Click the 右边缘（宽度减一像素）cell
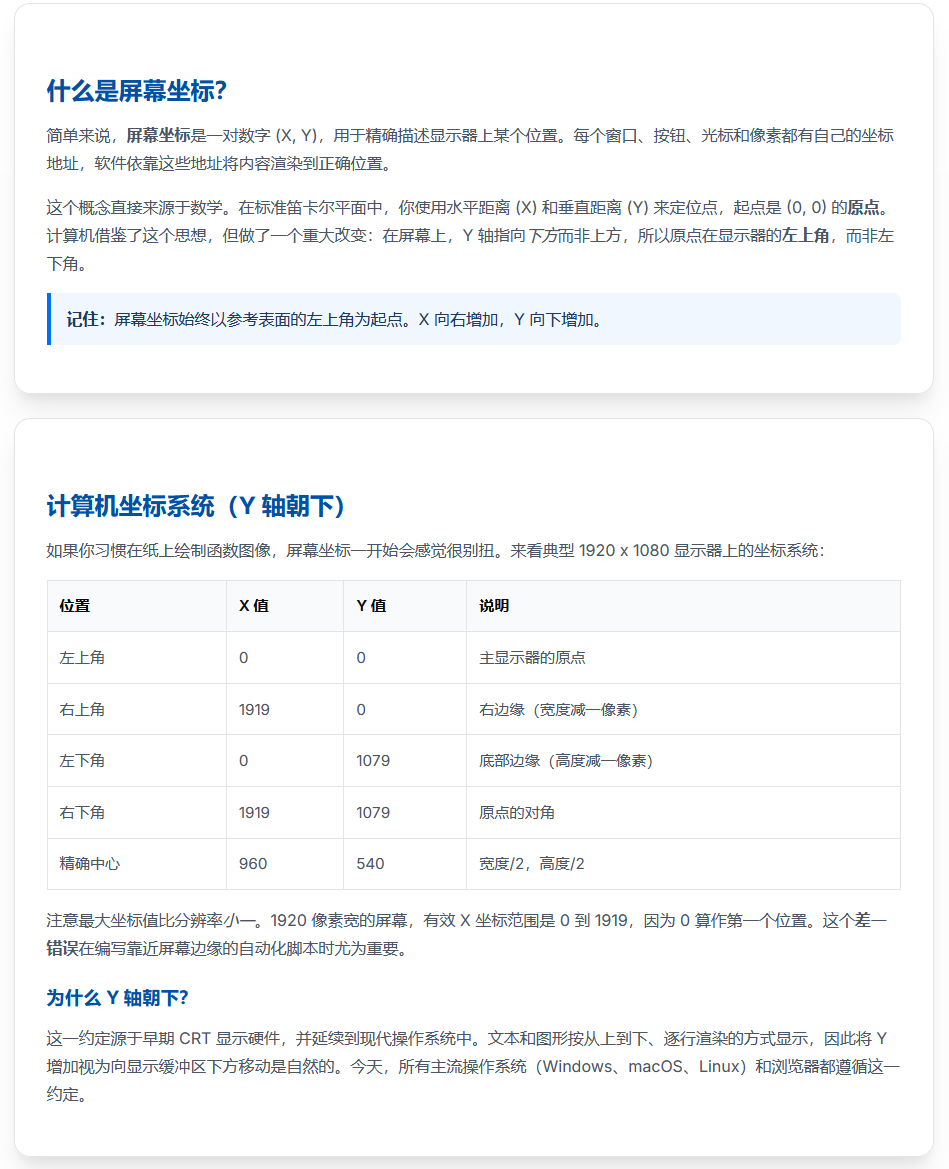Viewport: 949px width, 1169px height. pos(683,709)
